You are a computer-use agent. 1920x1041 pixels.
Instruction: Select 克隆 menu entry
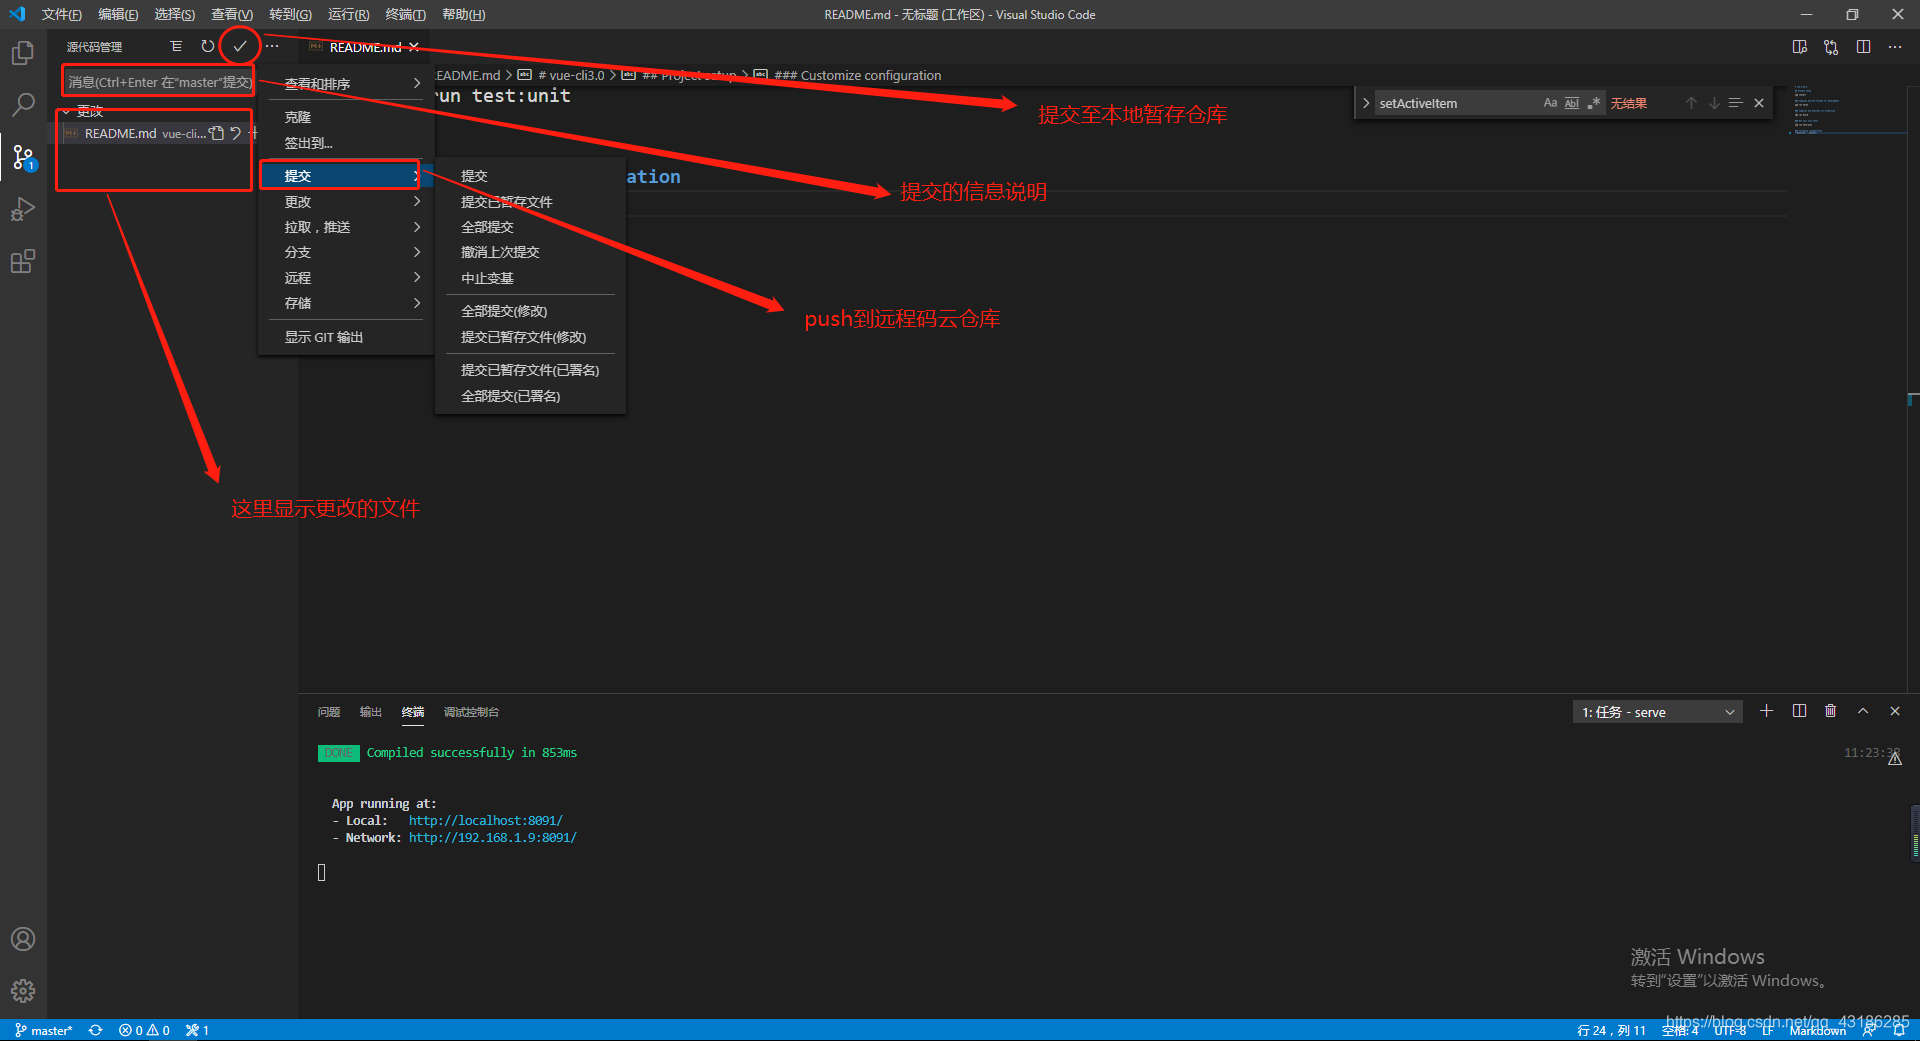[346, 117]
